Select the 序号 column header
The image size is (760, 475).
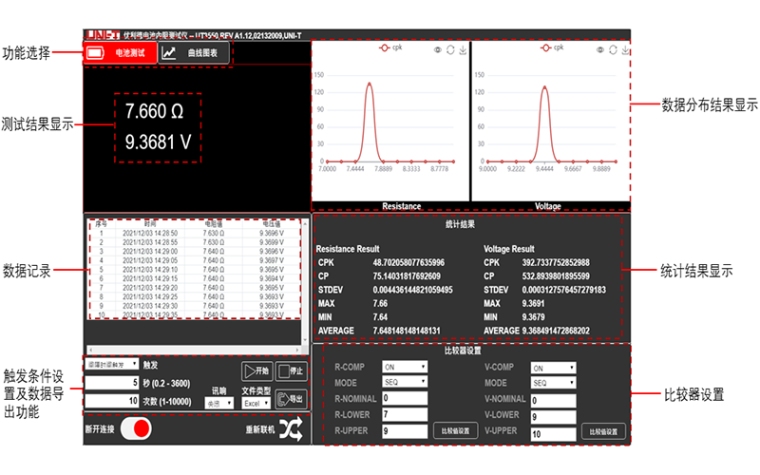point(101,224)
